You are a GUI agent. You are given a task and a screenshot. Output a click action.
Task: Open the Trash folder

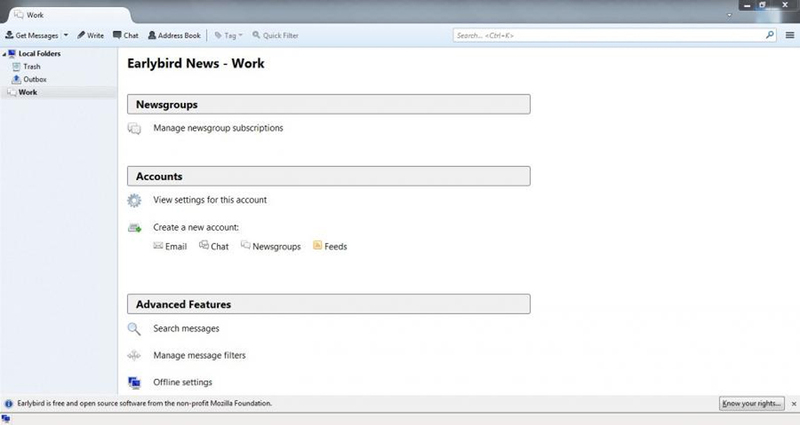32,66
